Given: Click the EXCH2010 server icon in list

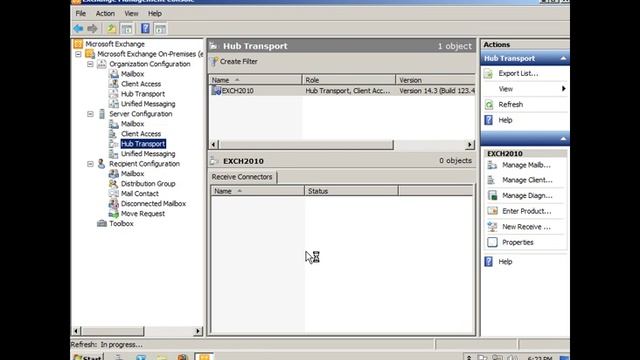Looking at the screenshot, I should click(x=216, y=91).
